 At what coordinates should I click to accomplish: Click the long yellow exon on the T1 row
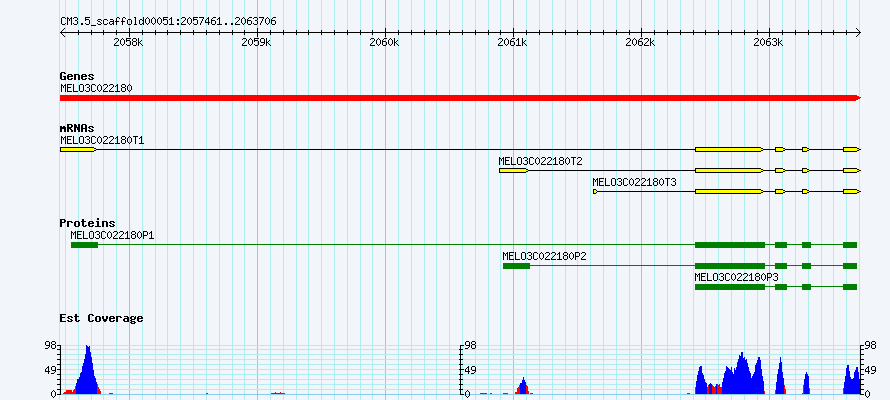(729, 149)
